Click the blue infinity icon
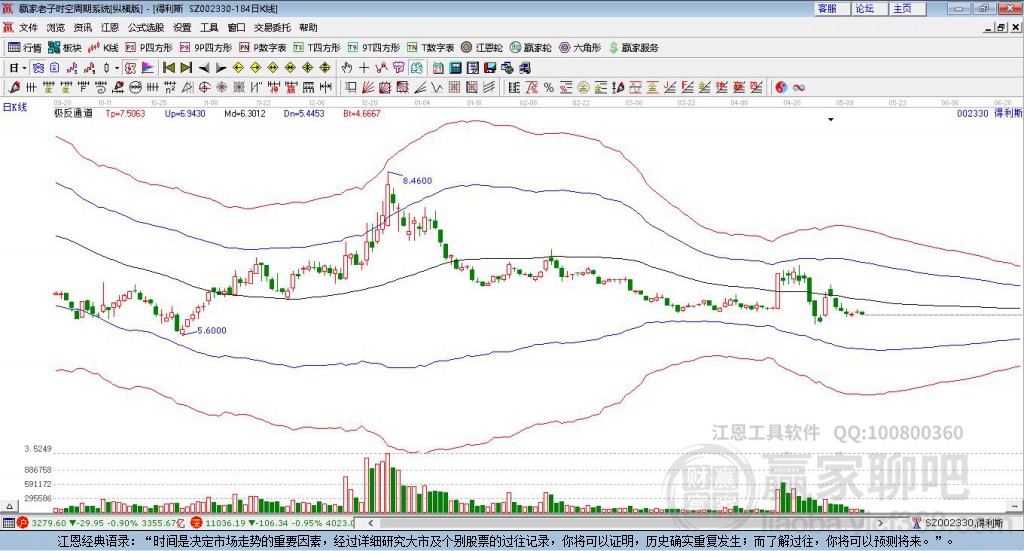Screen dimensions: 1024x551 [x=799, y=87]
